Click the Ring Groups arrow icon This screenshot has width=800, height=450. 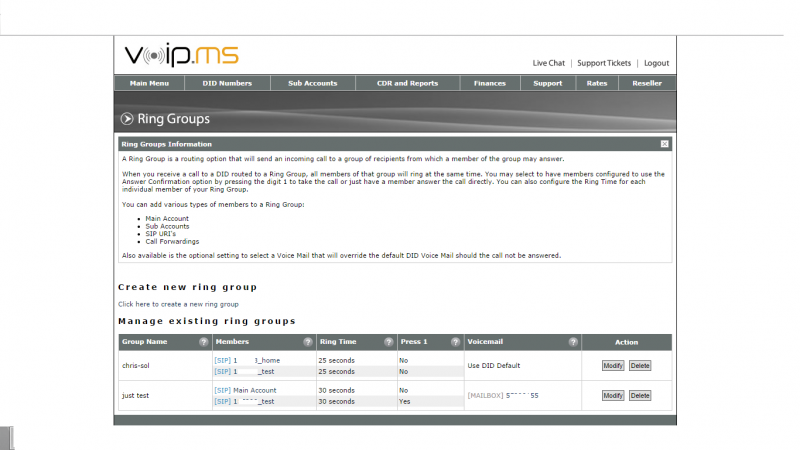click(x=127, y=119)
